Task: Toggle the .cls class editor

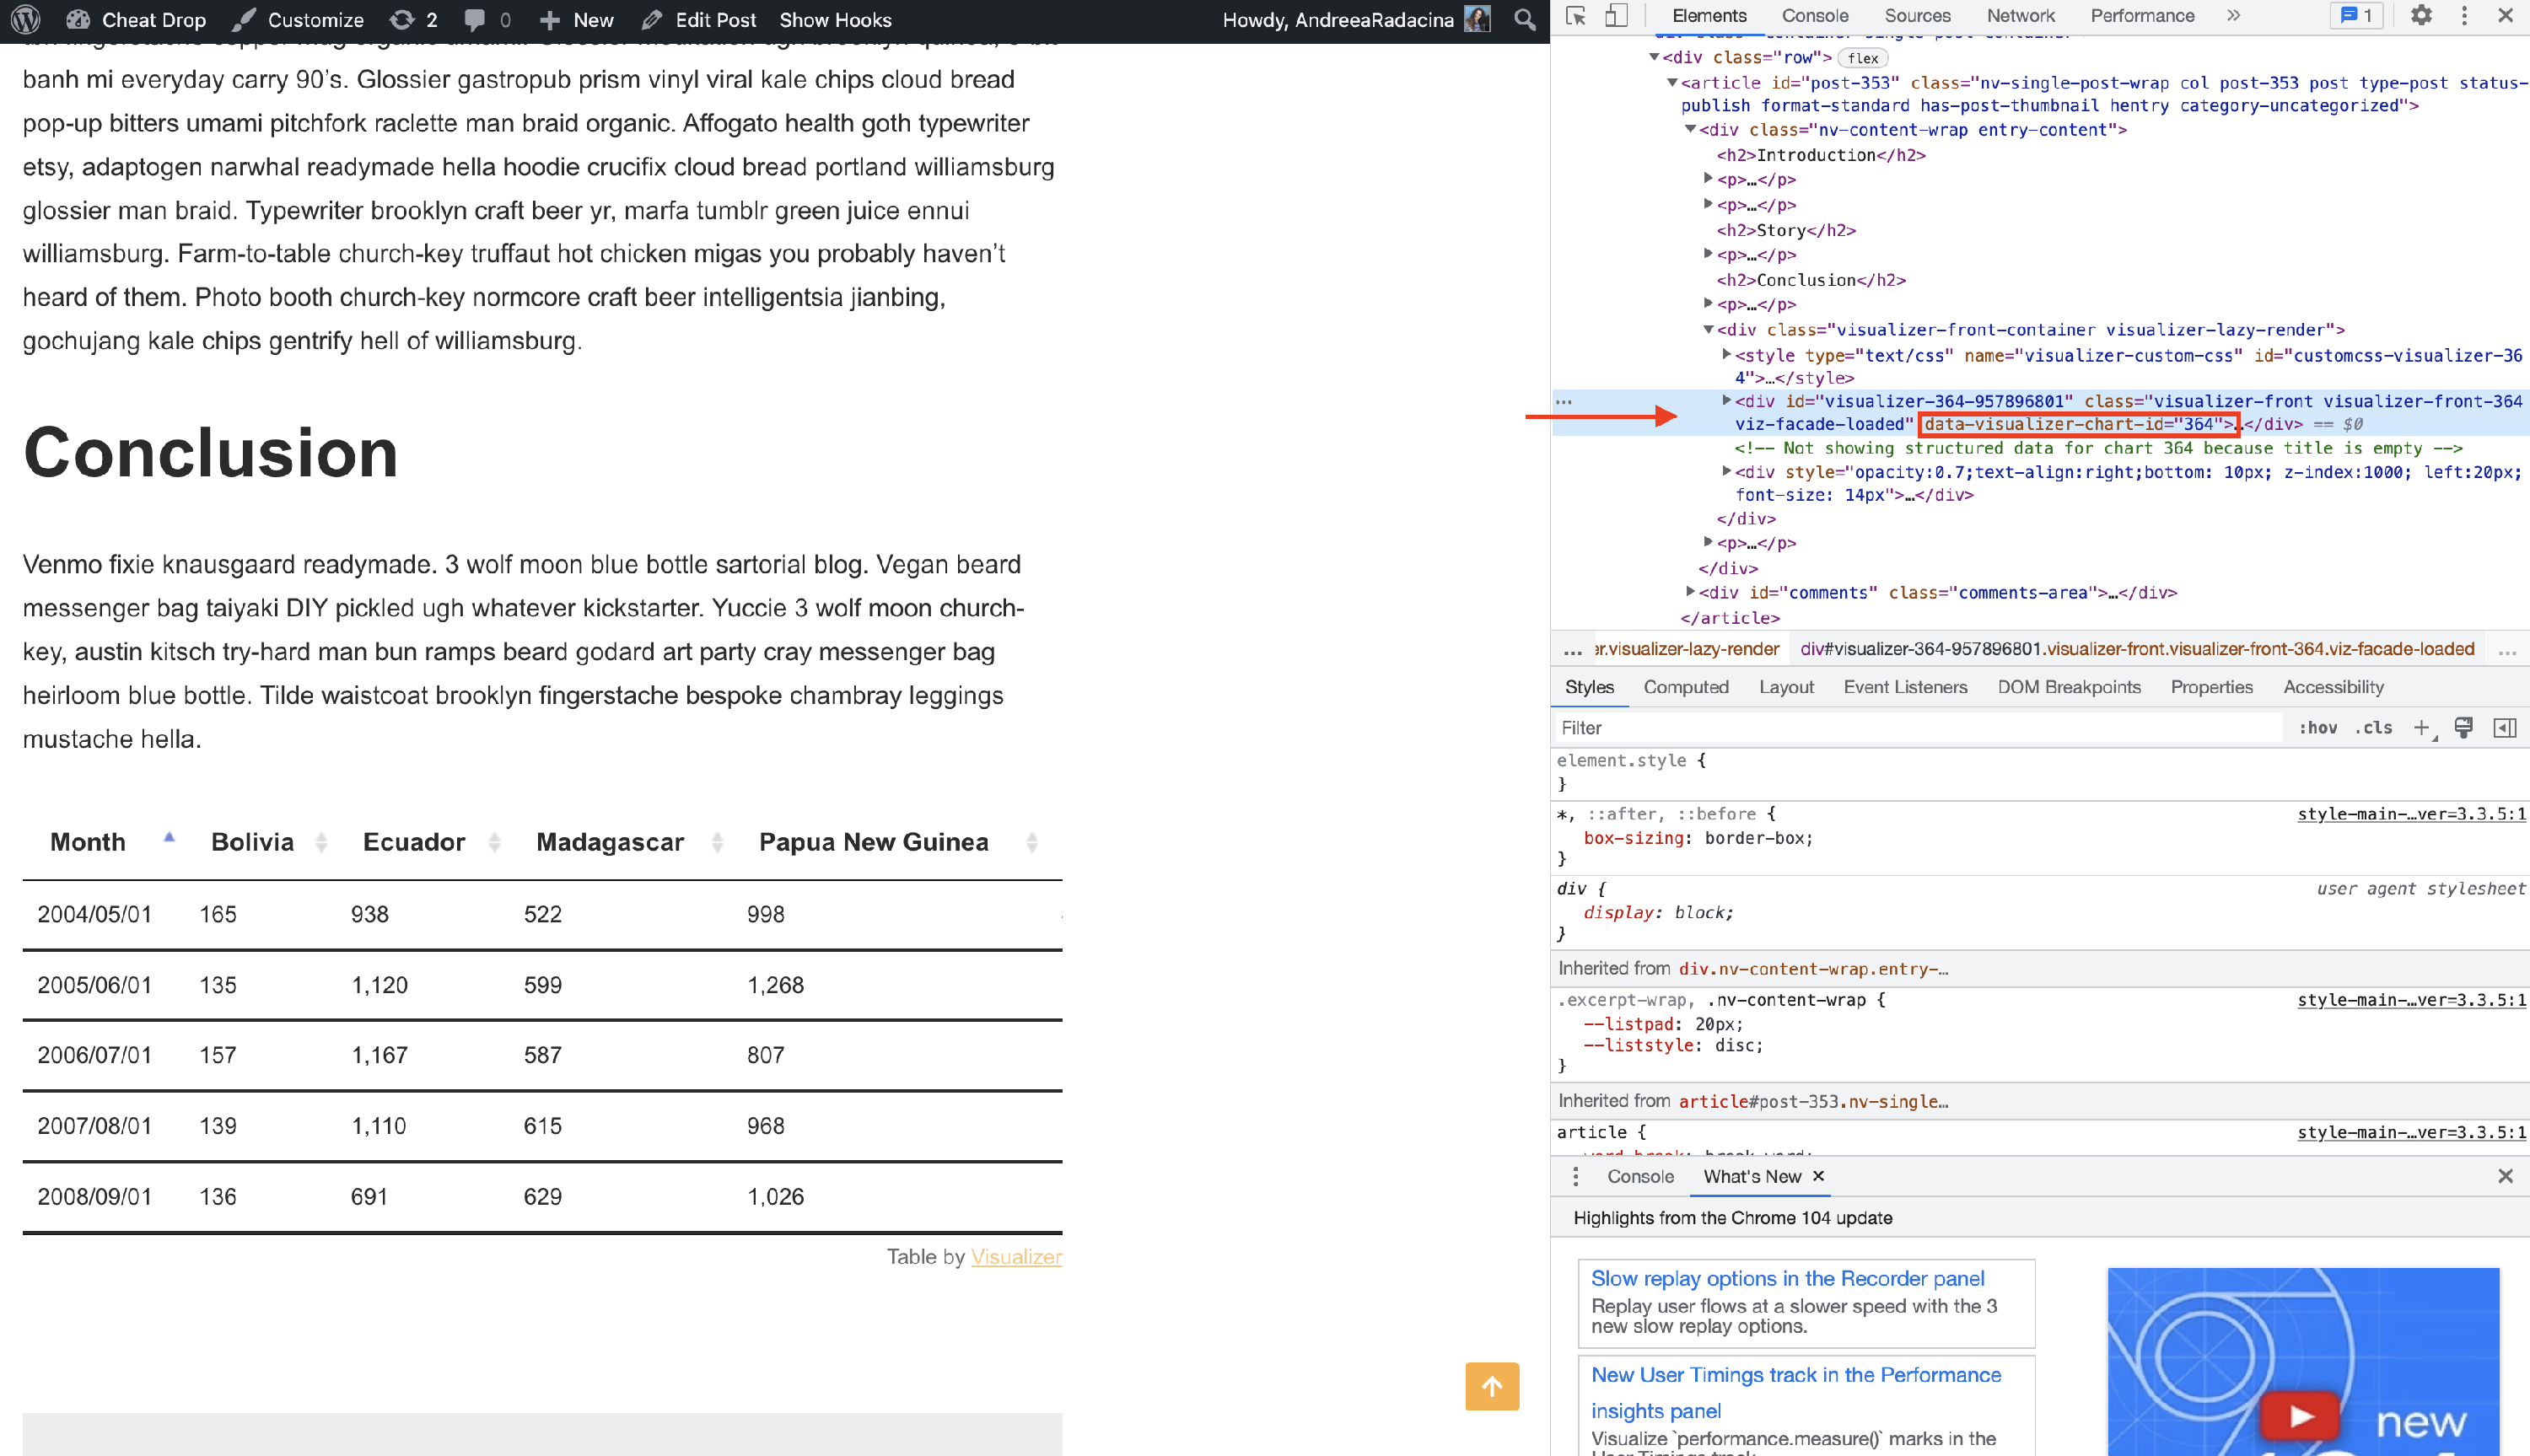Action: click(x=2373, y=728)
